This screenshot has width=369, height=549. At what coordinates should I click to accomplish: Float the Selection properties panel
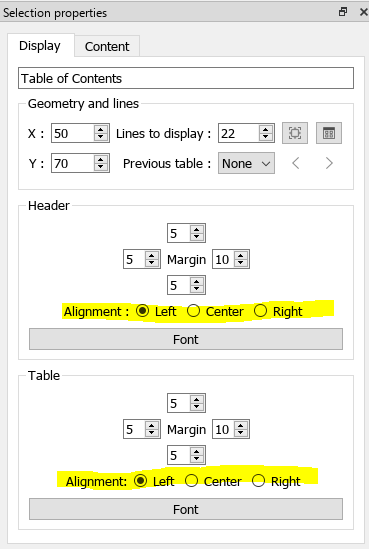(343, 12)
